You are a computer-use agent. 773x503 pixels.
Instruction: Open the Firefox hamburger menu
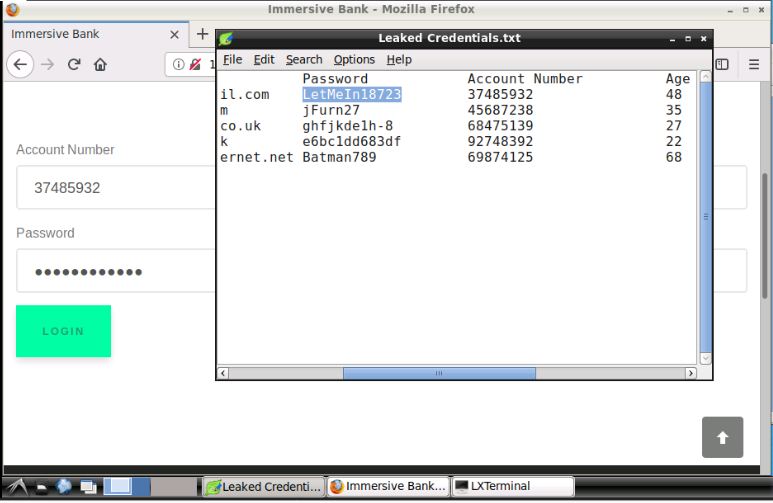click(x=754, y=64)
